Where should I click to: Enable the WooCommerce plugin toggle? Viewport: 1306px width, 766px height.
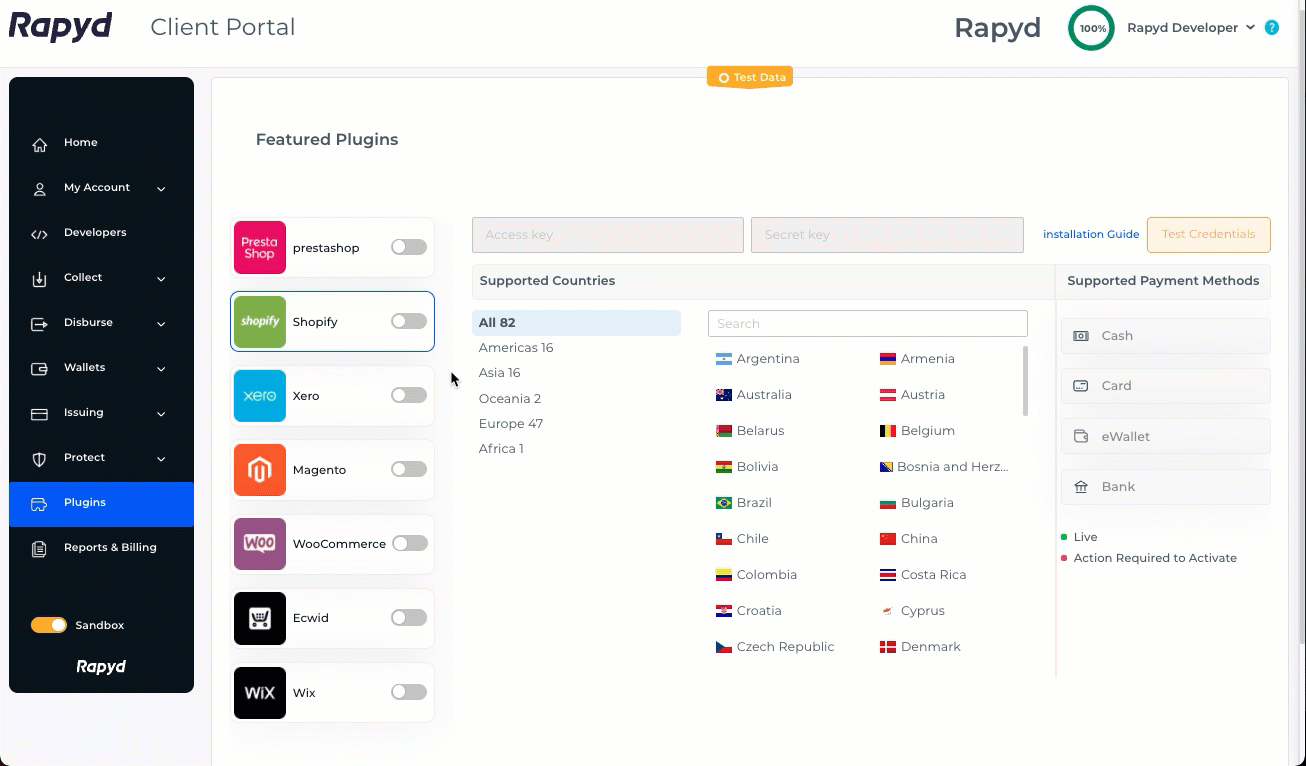[409, 543]
